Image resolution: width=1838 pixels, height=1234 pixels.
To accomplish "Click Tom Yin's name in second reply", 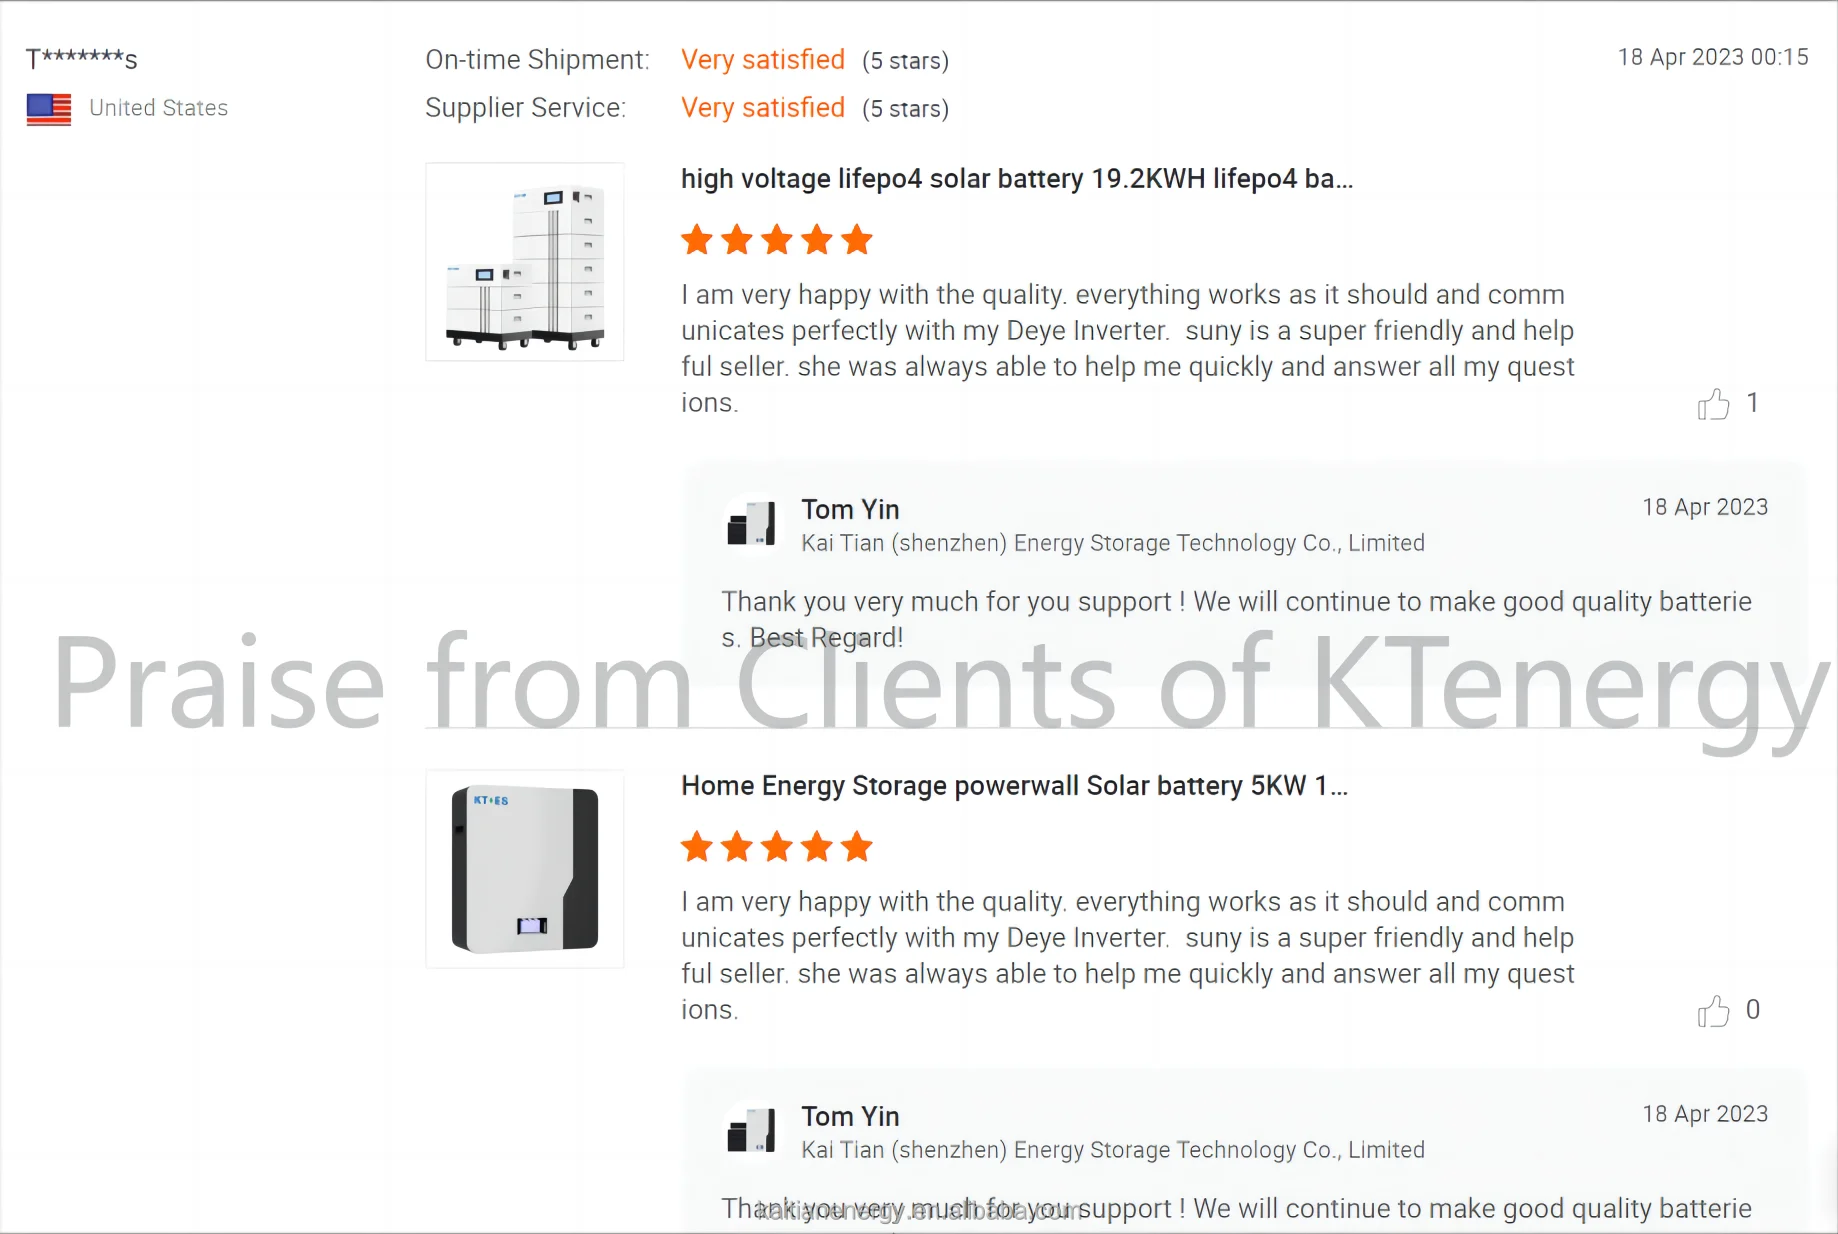I will click(850, 1117).
